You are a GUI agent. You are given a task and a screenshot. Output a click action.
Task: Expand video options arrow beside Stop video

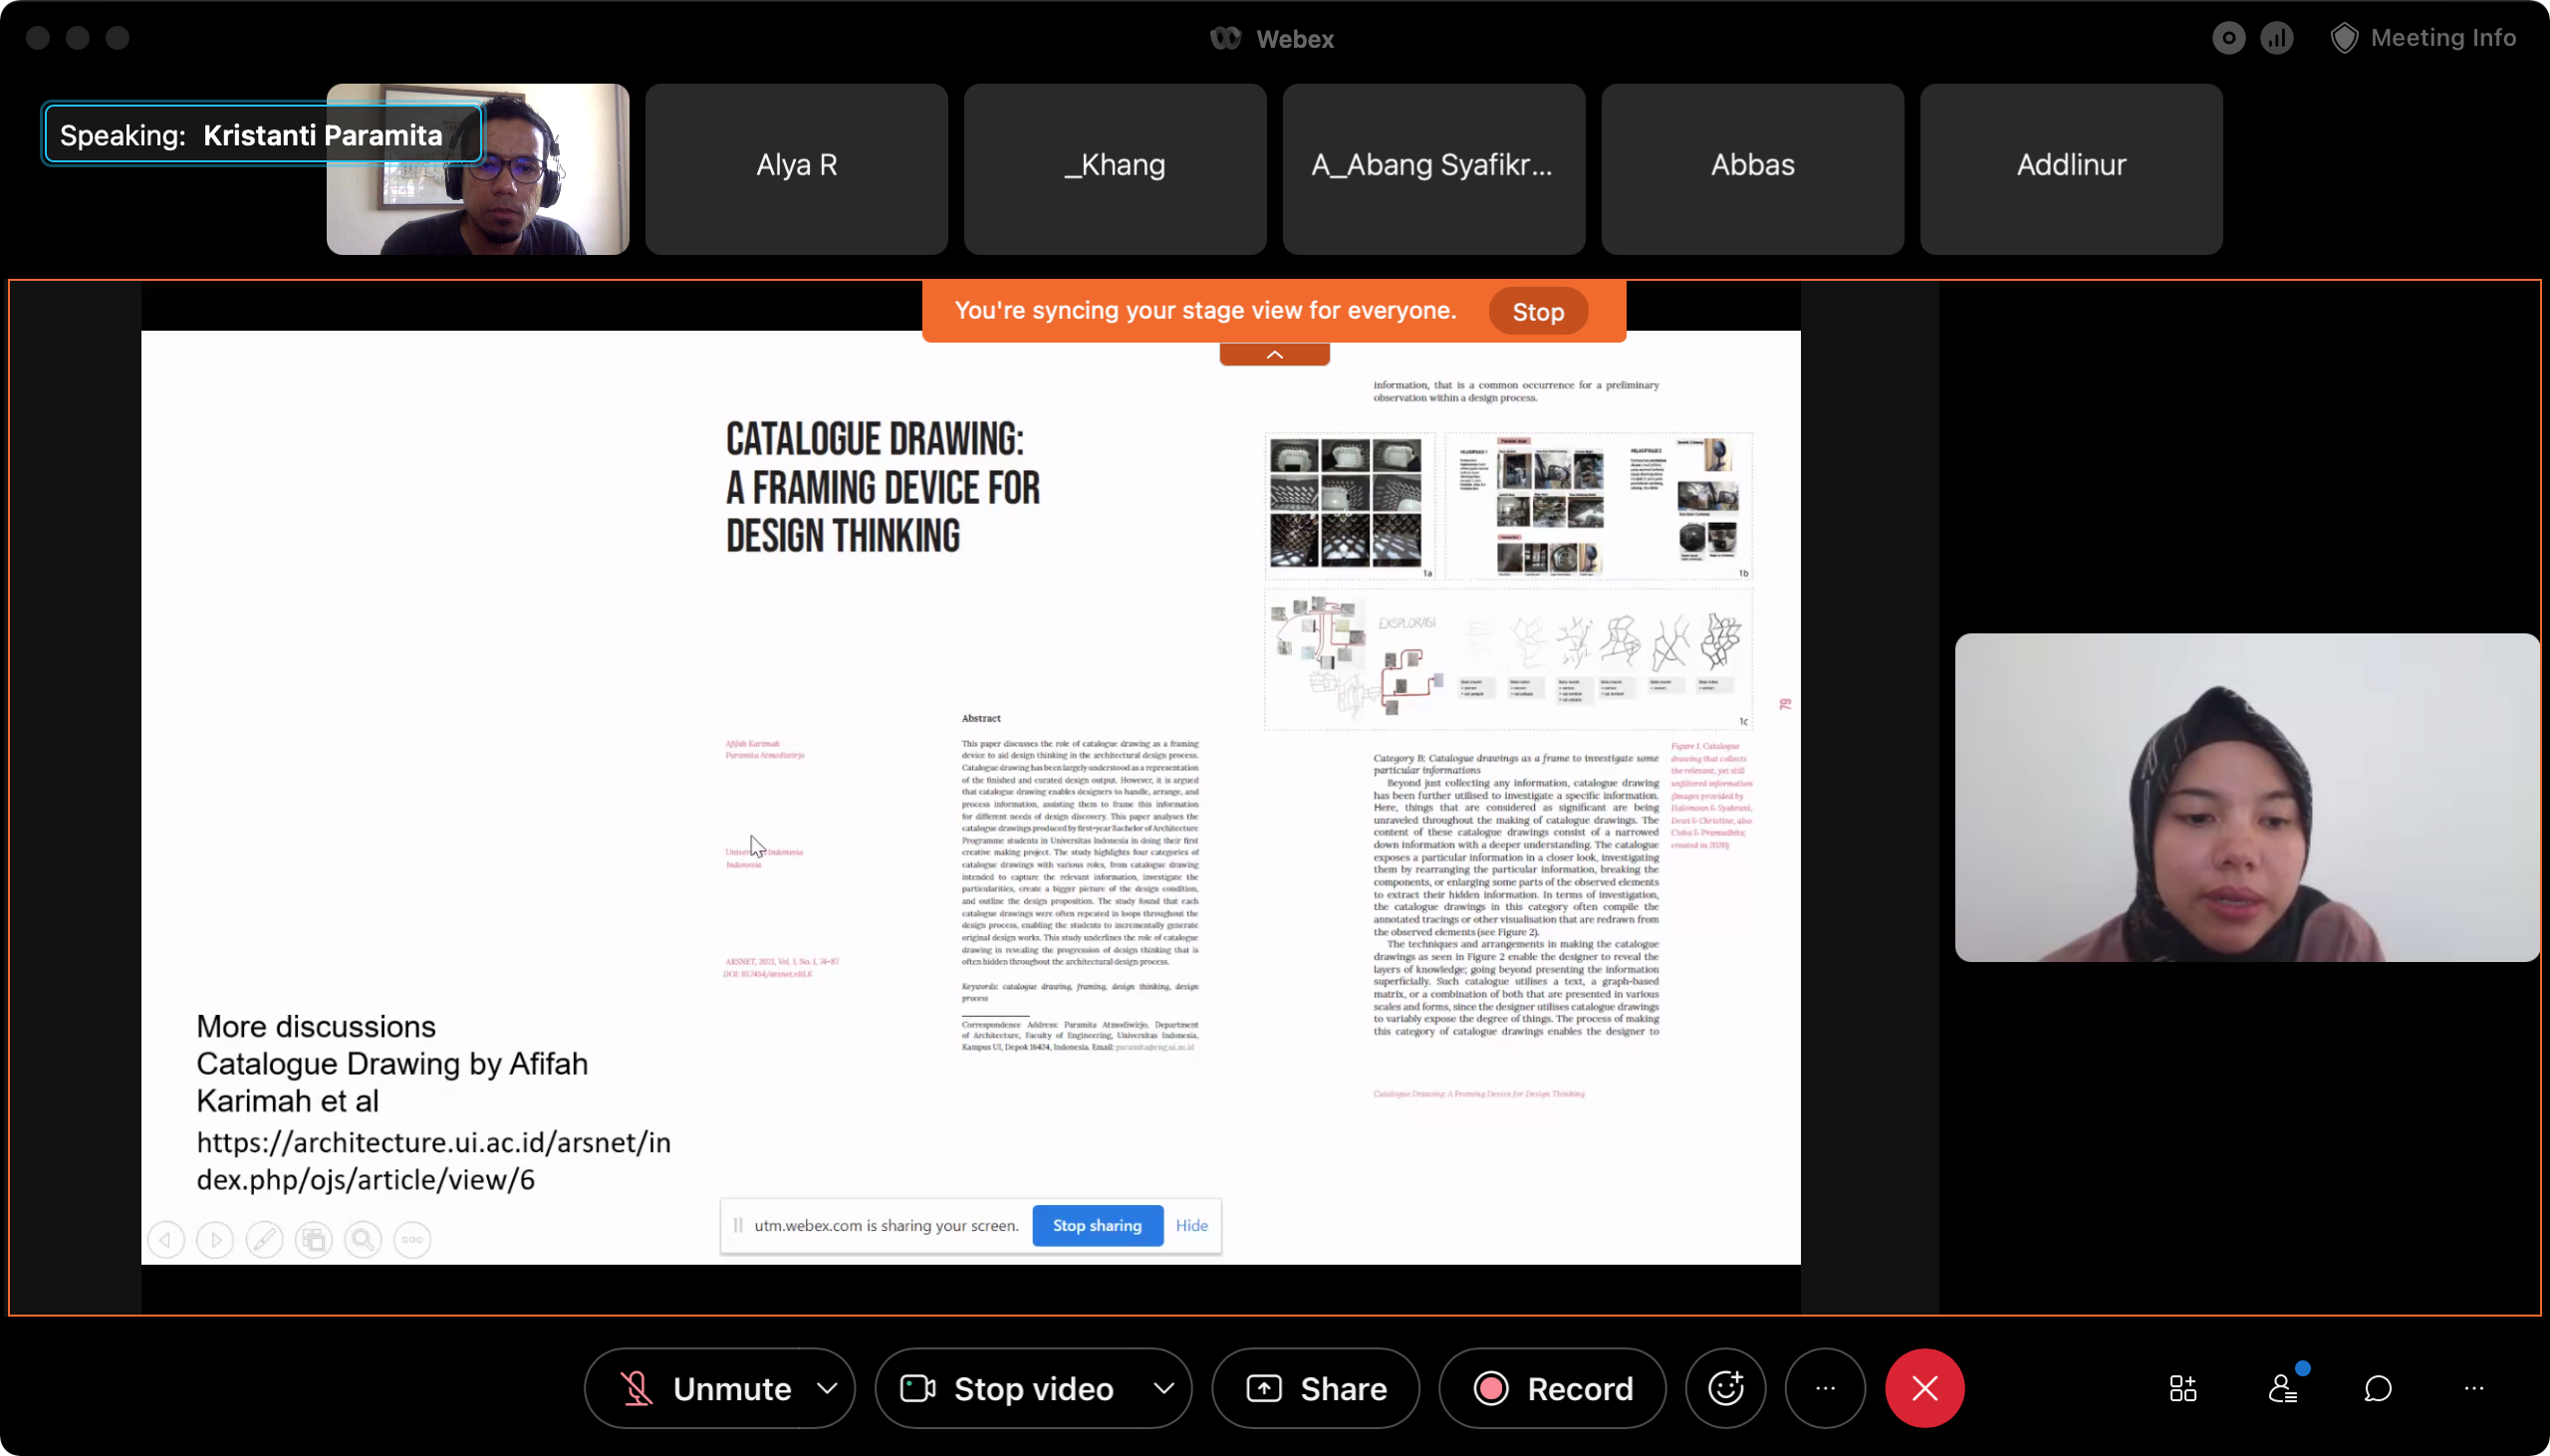(1163, 1388)
